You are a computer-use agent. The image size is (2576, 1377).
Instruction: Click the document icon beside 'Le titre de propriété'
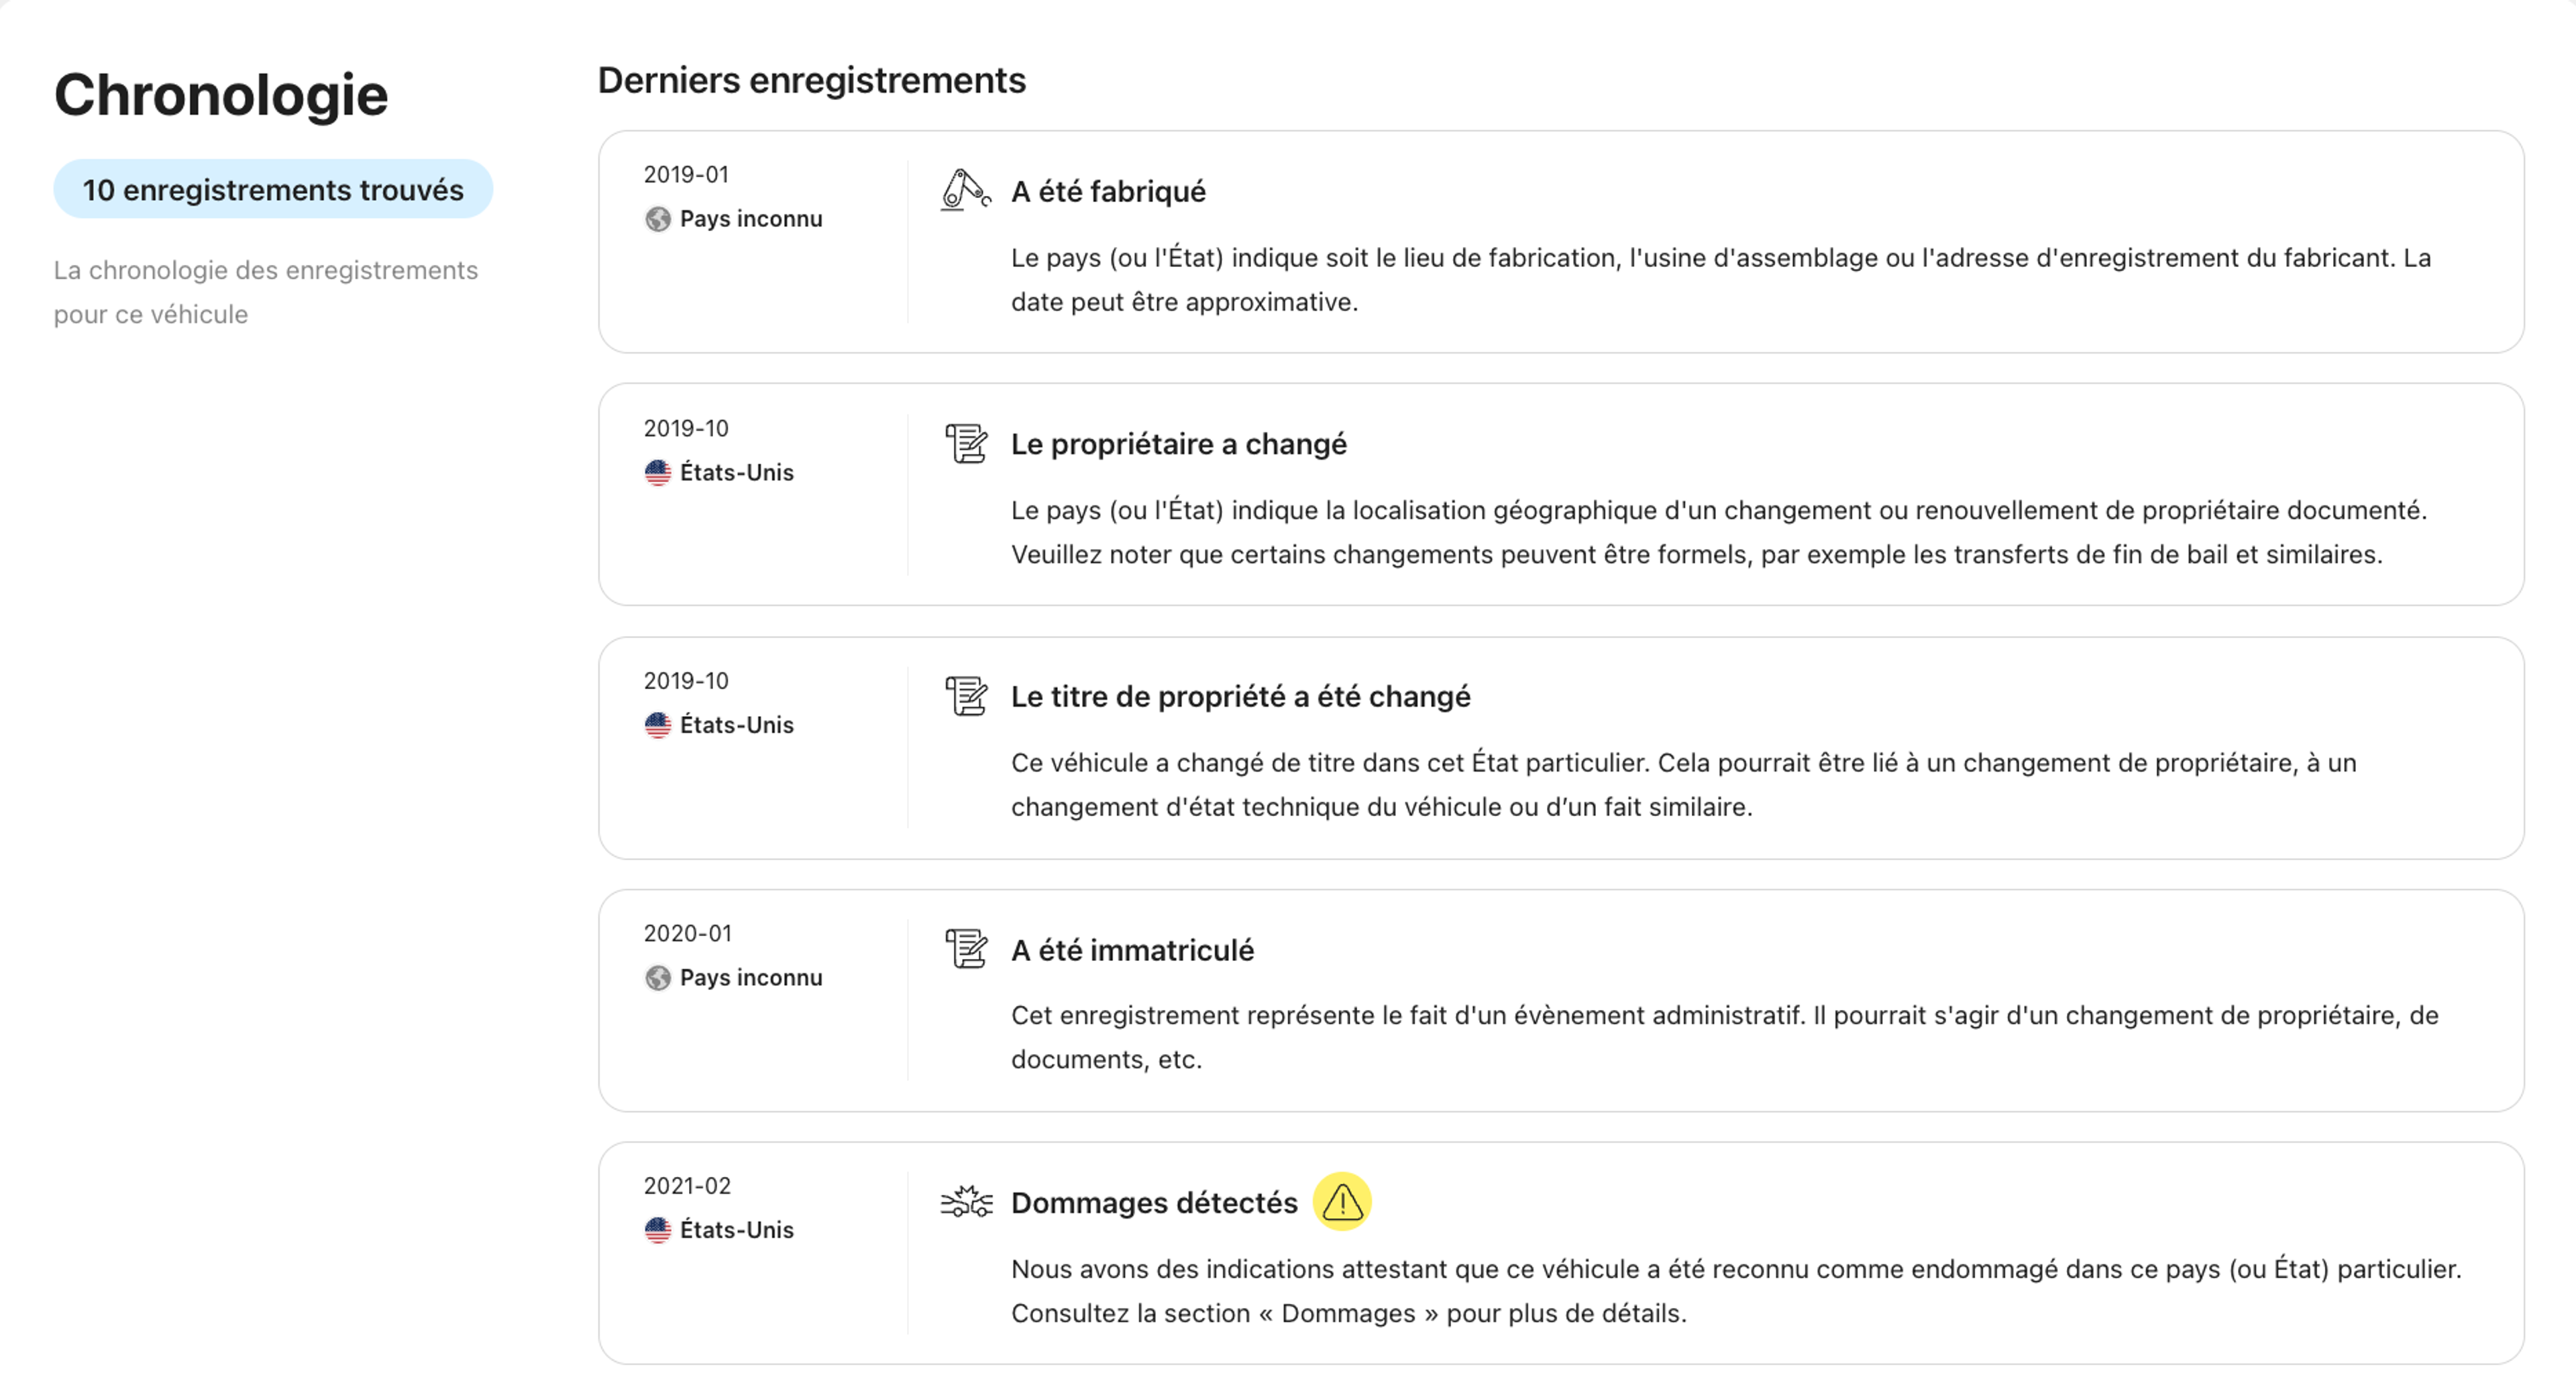pyautogui.click(x=966, y=696)
